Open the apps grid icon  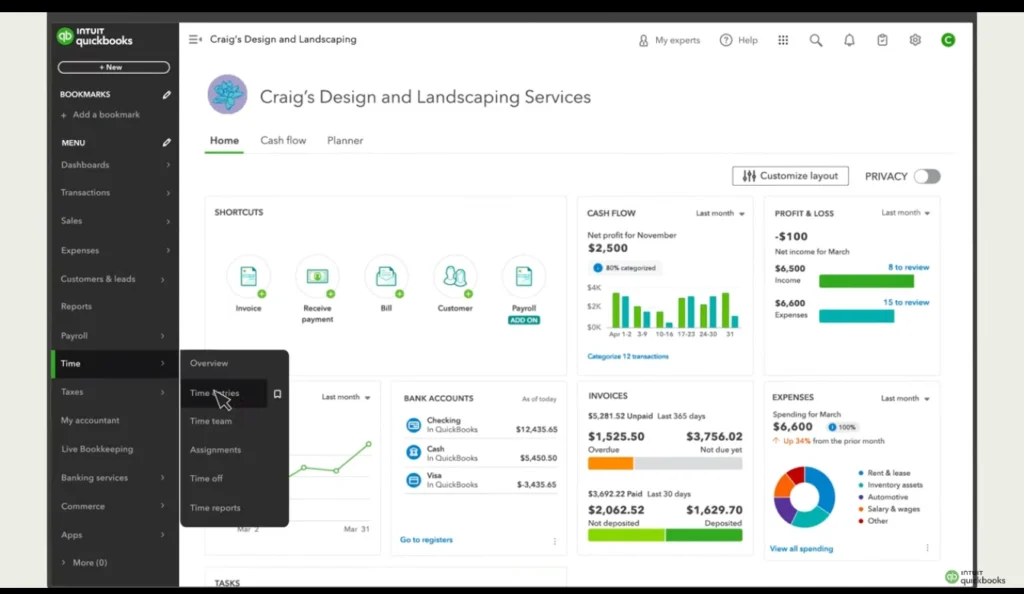click(783, 40)
